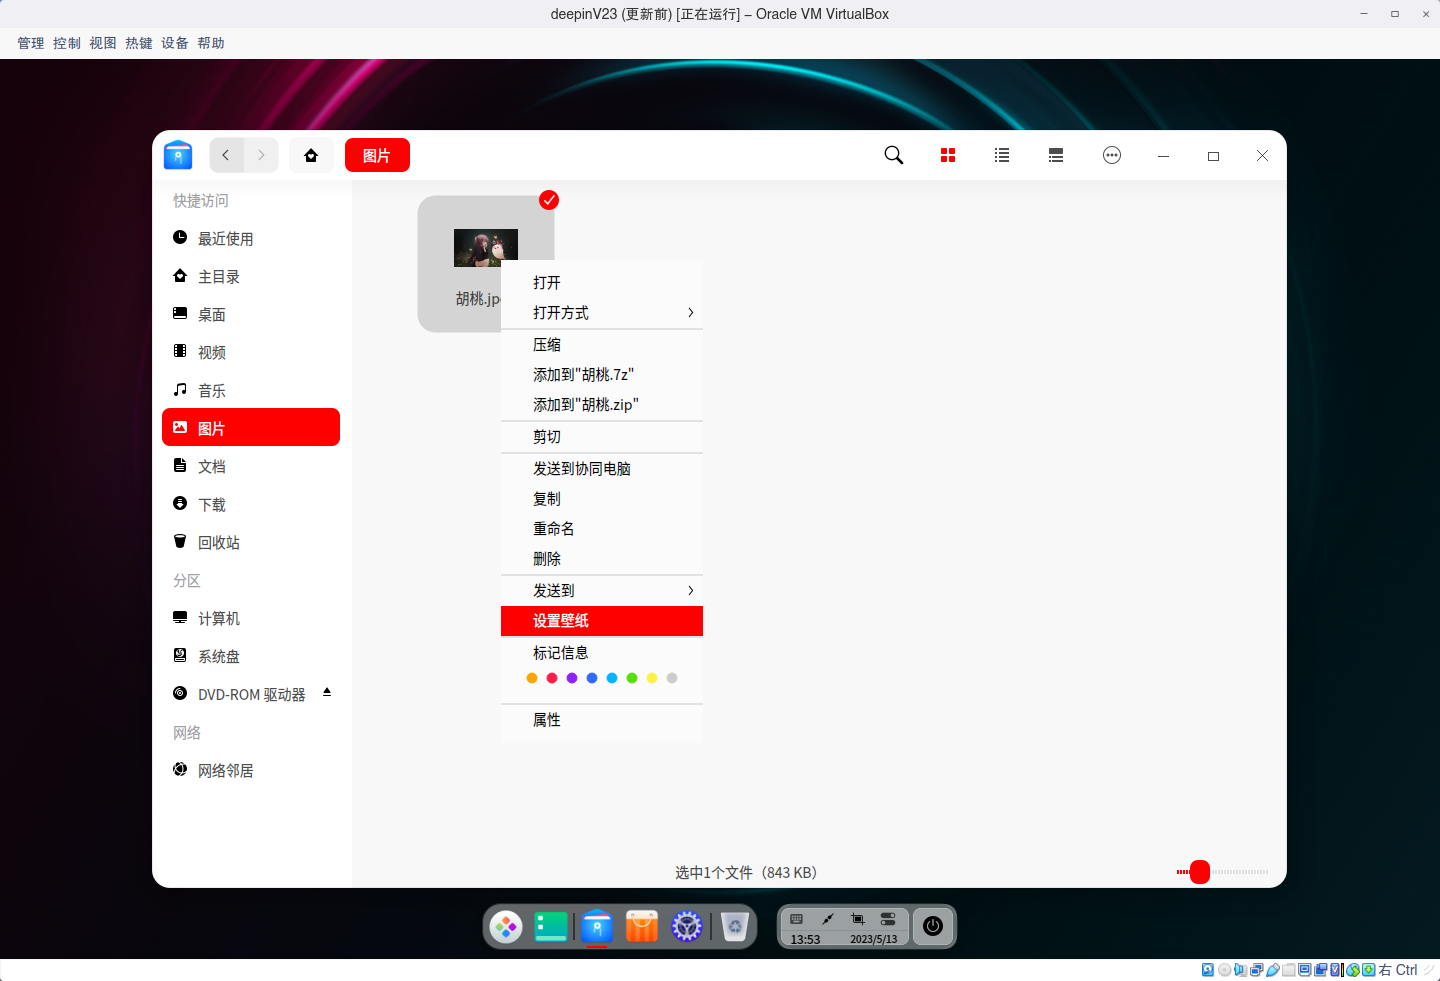This screenshot has width=1440, height=981.
Task: Launch the App Store from the dock
Action: coord(641,927)
